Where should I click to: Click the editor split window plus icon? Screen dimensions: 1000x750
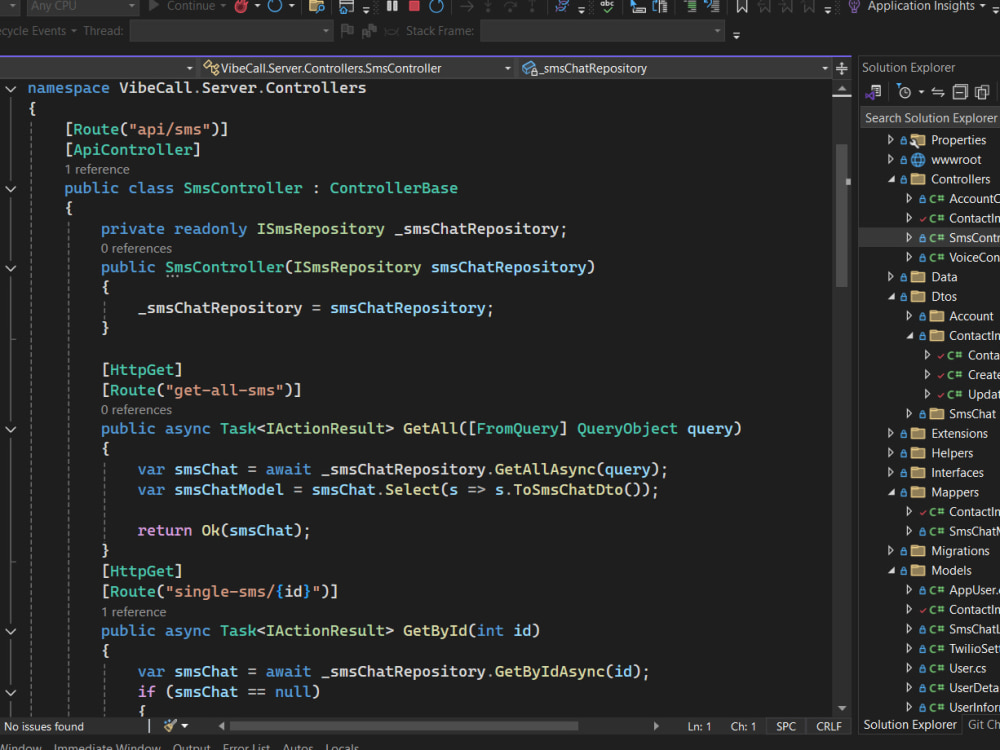tap(842, 68)
